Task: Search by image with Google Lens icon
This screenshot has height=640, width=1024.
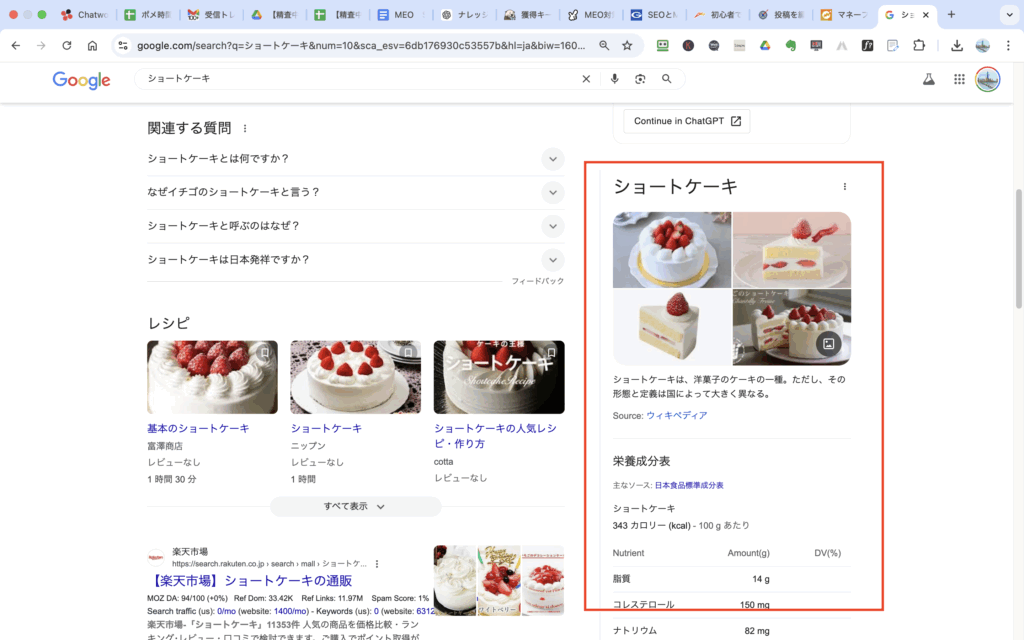Action: (640, 79)
